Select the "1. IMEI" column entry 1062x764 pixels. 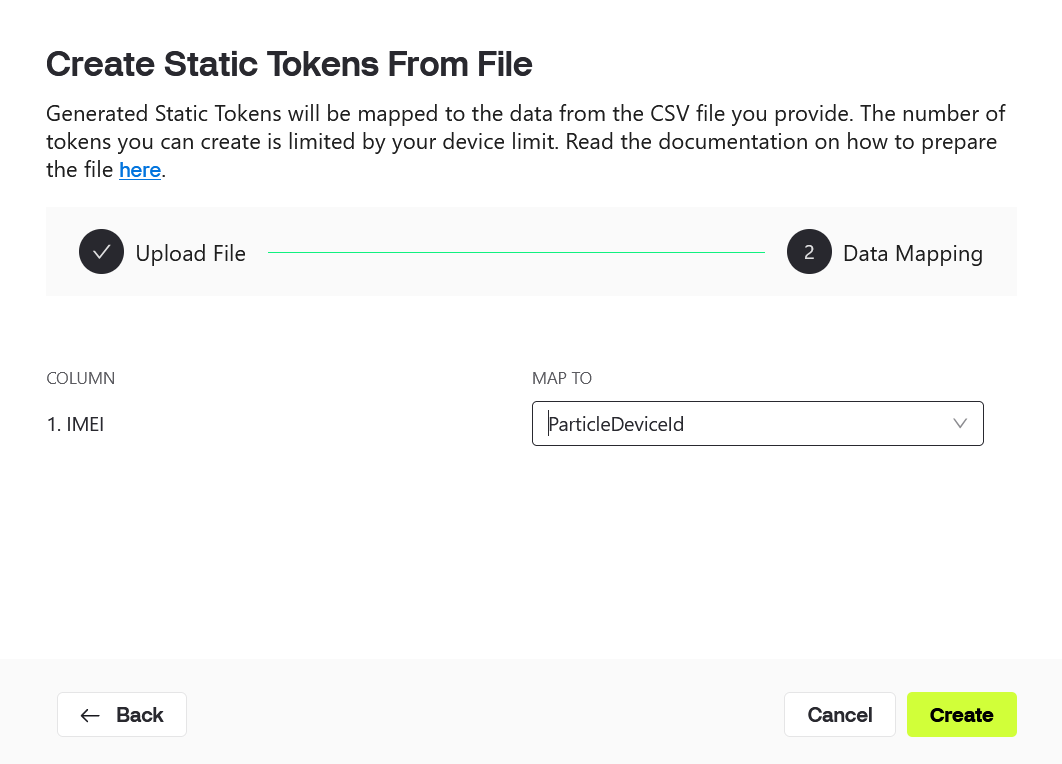[x=75, y=424]
